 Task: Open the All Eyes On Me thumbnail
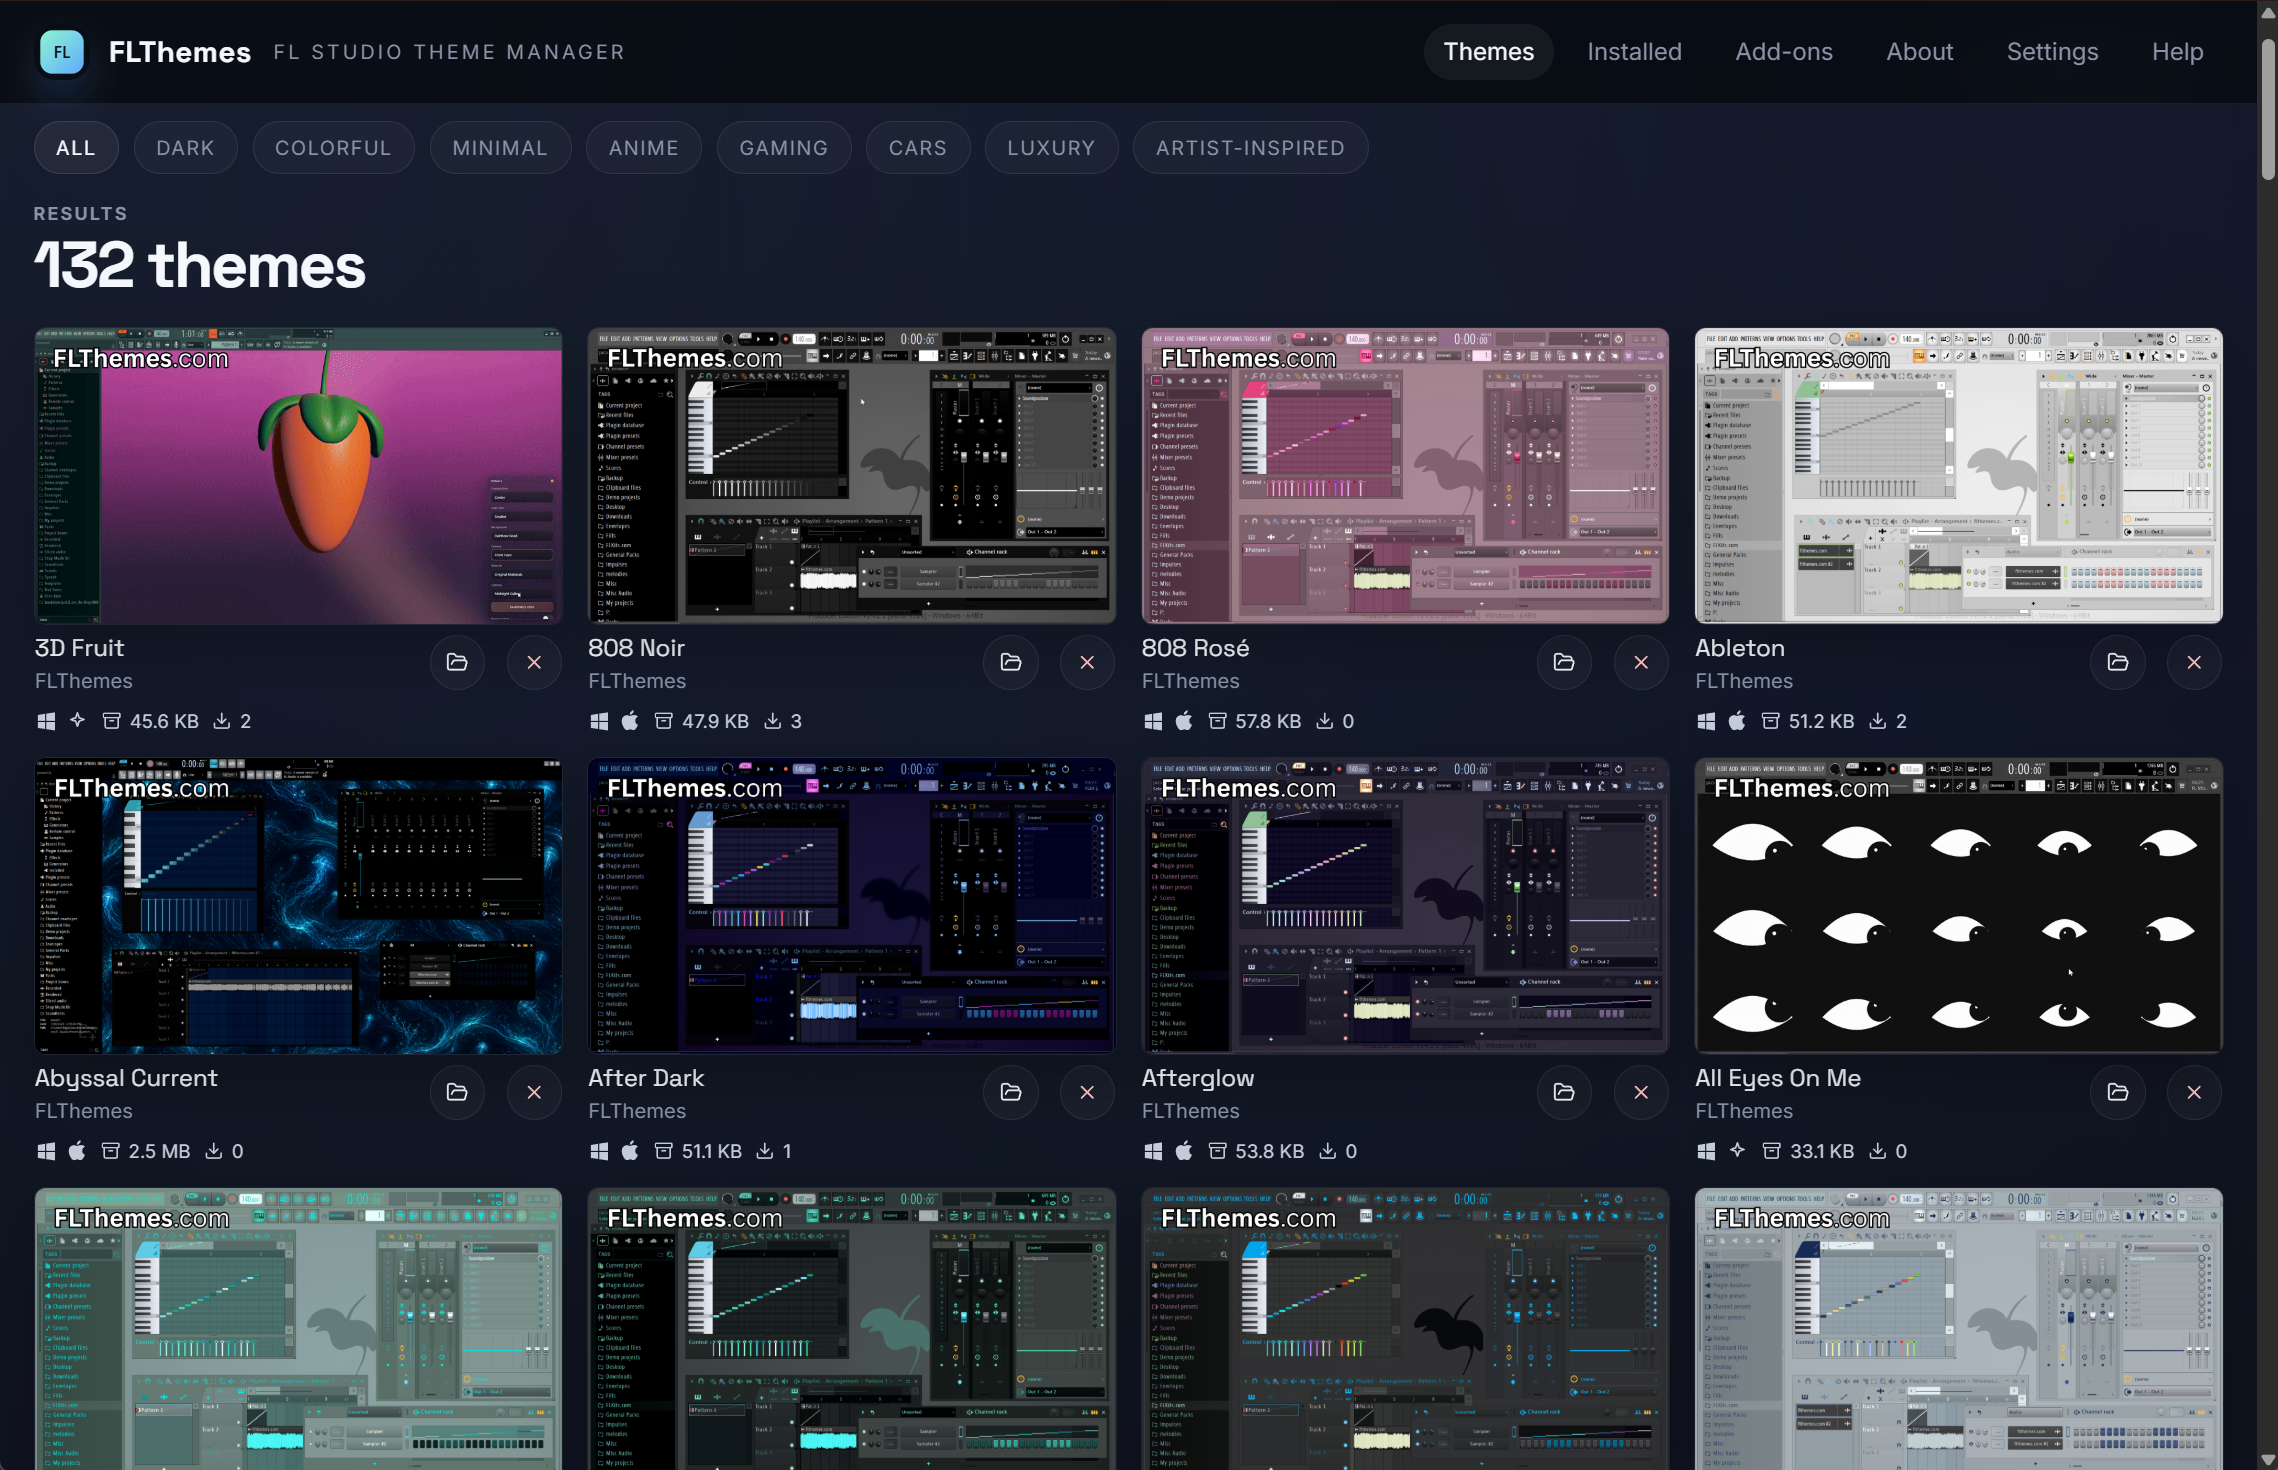[1958, 906]
